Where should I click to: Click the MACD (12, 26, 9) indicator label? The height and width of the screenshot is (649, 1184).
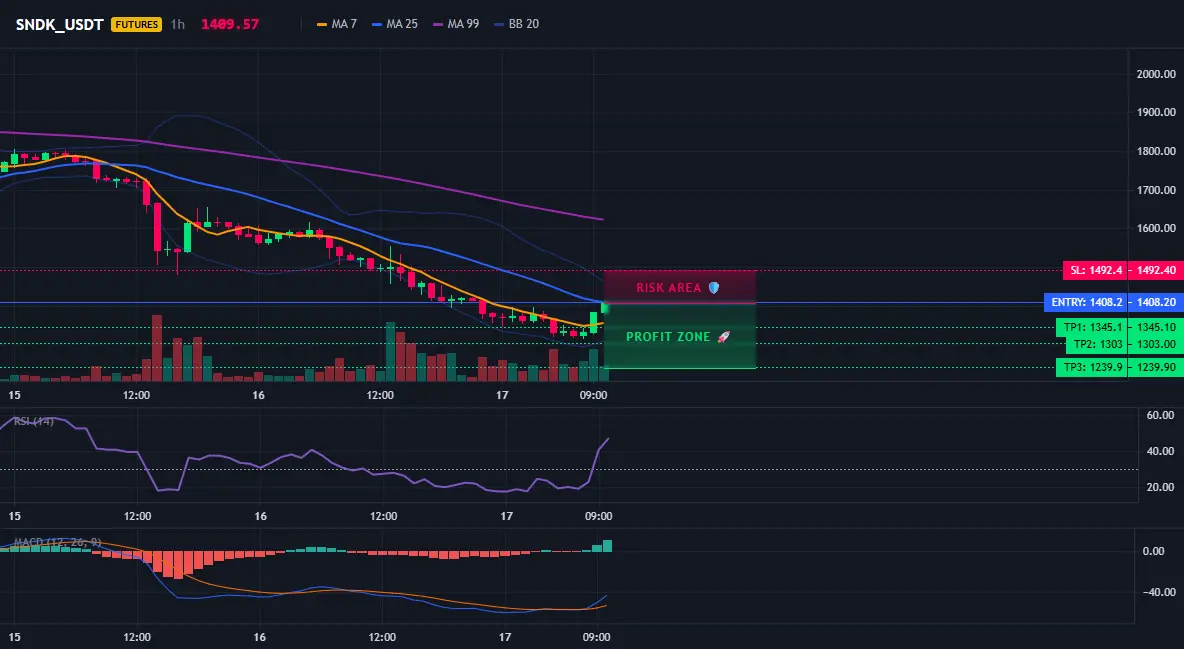[x=57, y=542]
